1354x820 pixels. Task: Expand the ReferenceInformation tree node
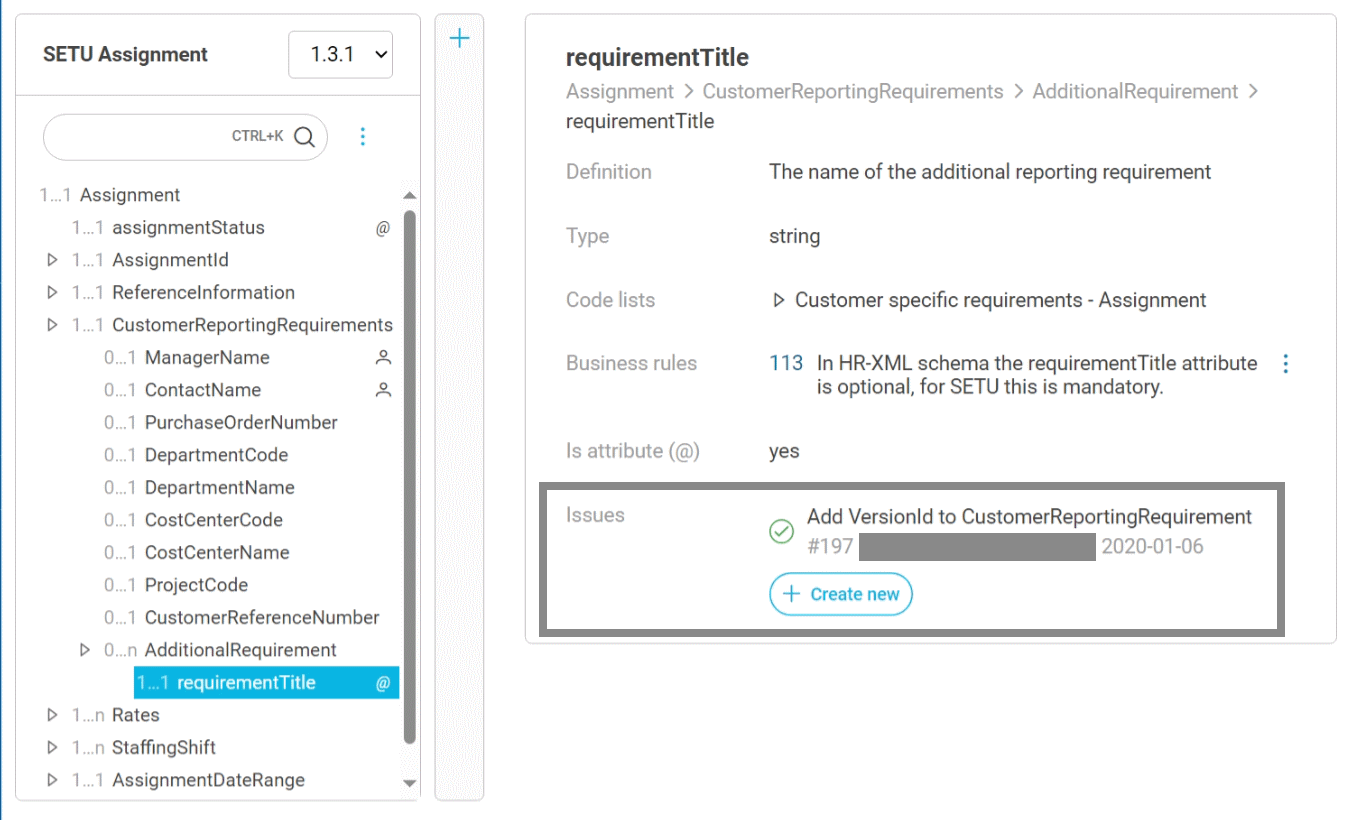(53, 293)
